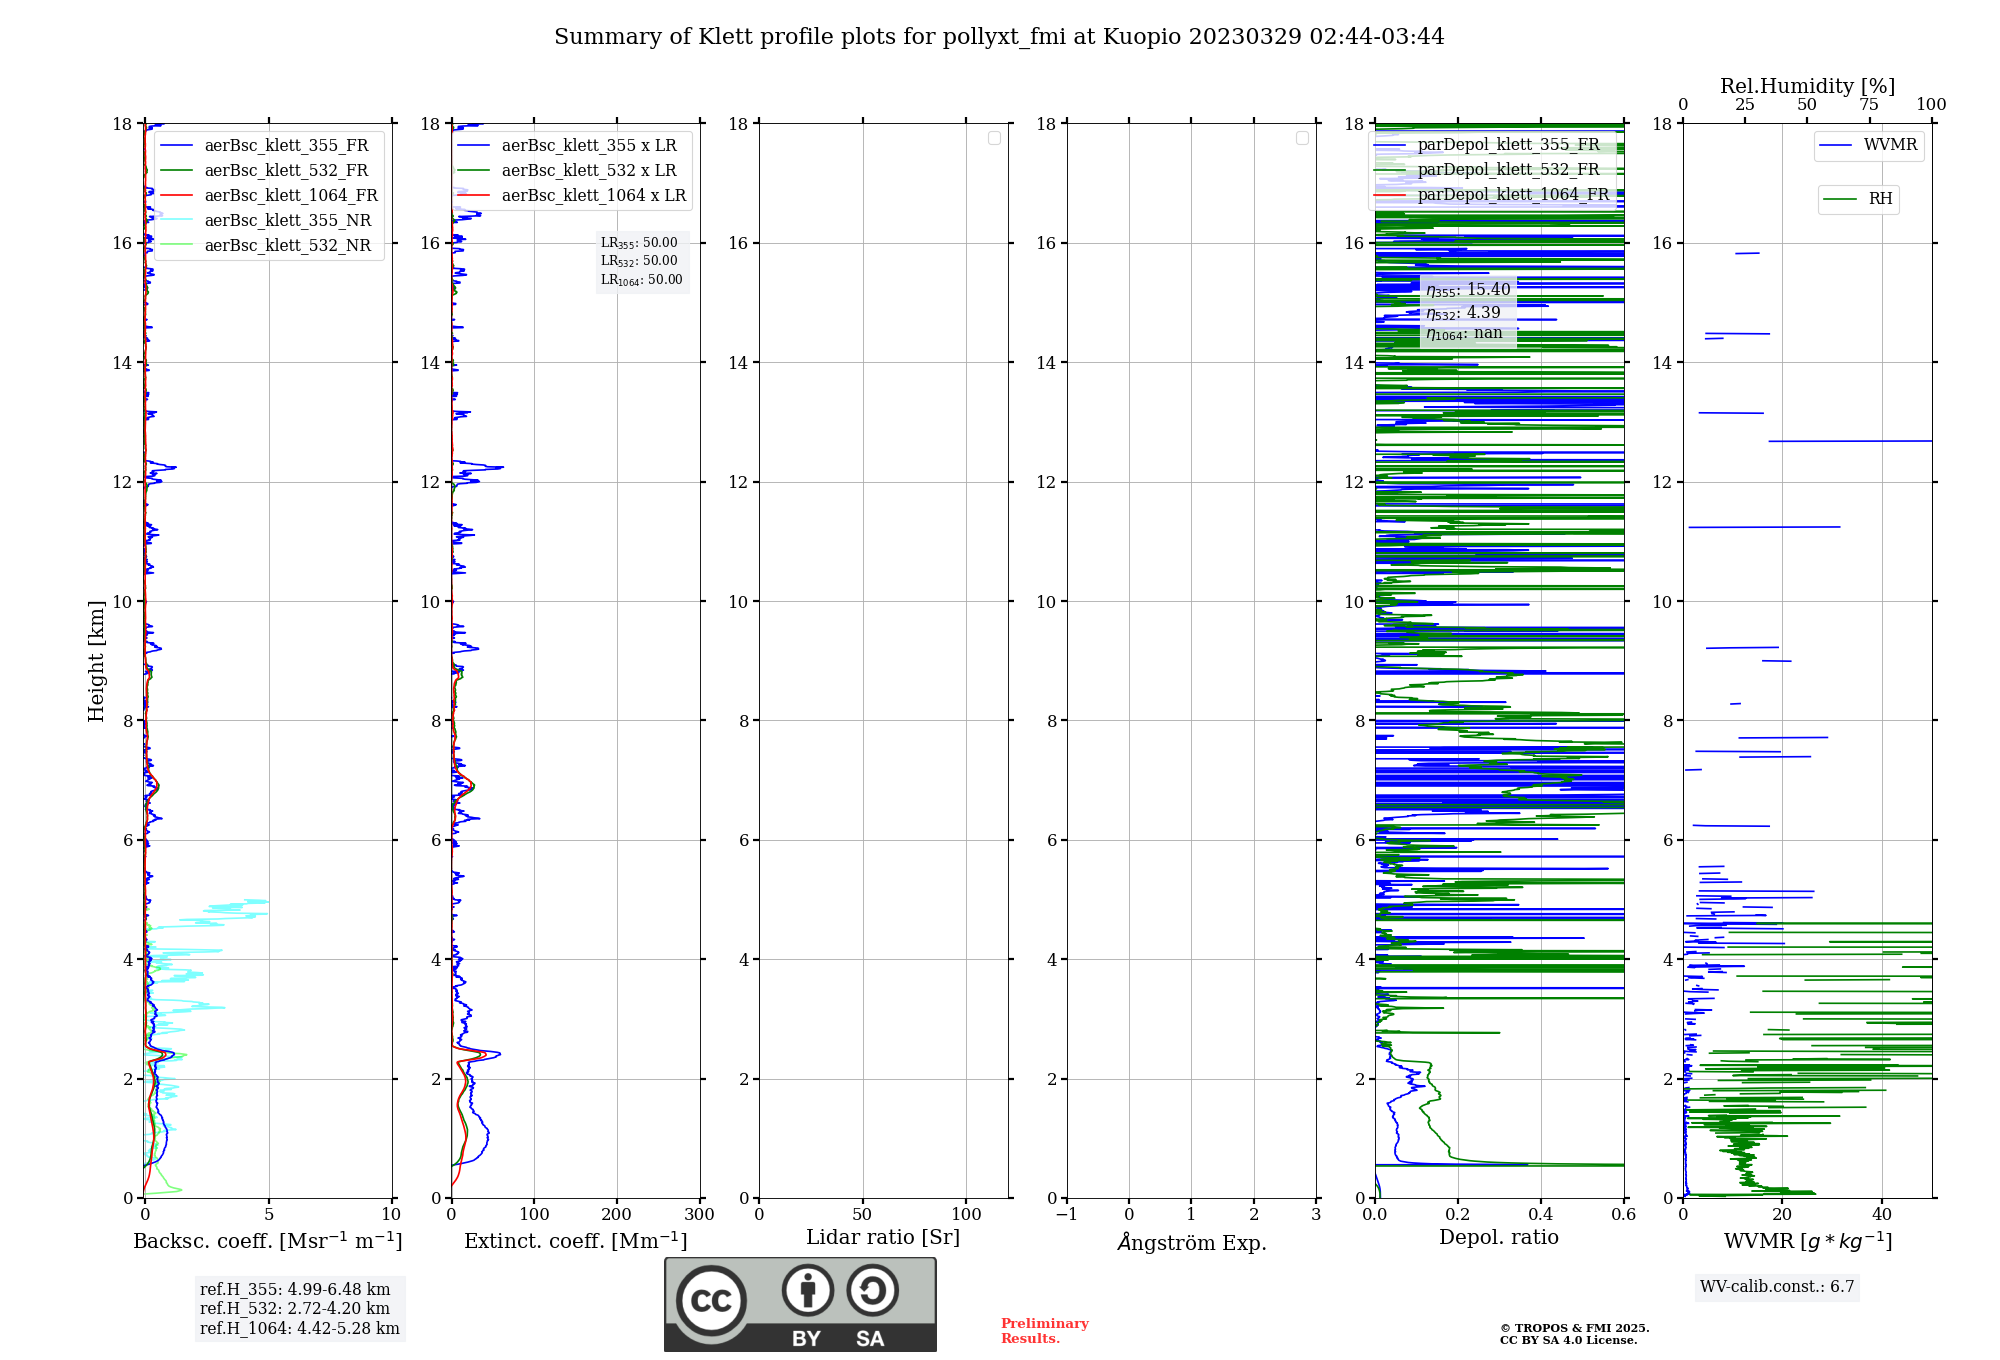The height and width of the screenshot is (1360, 2000).
Task: Click the Depol. ratio axis label
Action: click(x=1499, y=1237)
